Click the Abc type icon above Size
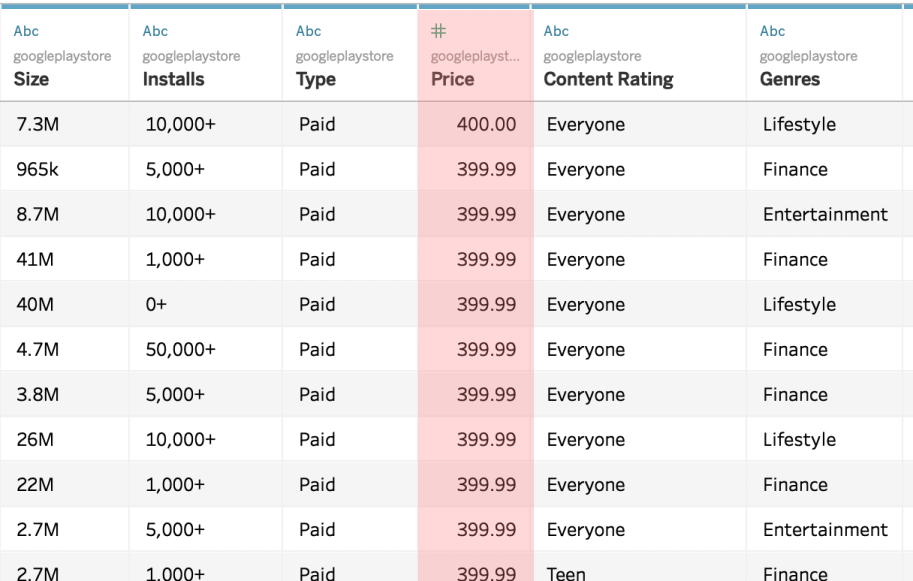Screen dimensions: 913x581 click(x=26, y=31)
